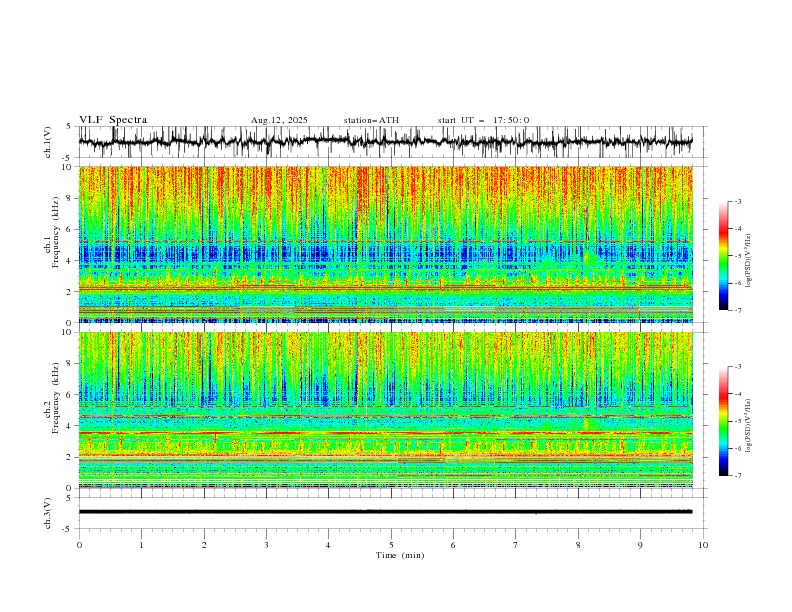Viewport: 792px width, 612px height.
Task: Click the "Time (min)" axis title
Action: 400,555
